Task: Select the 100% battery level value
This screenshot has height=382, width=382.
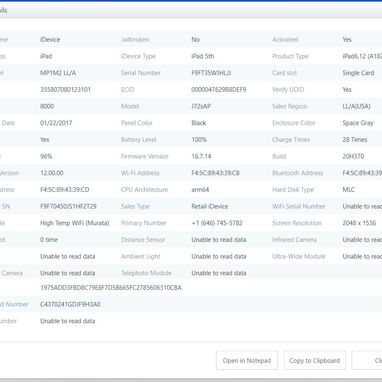Action: click(x=199, y=139)
